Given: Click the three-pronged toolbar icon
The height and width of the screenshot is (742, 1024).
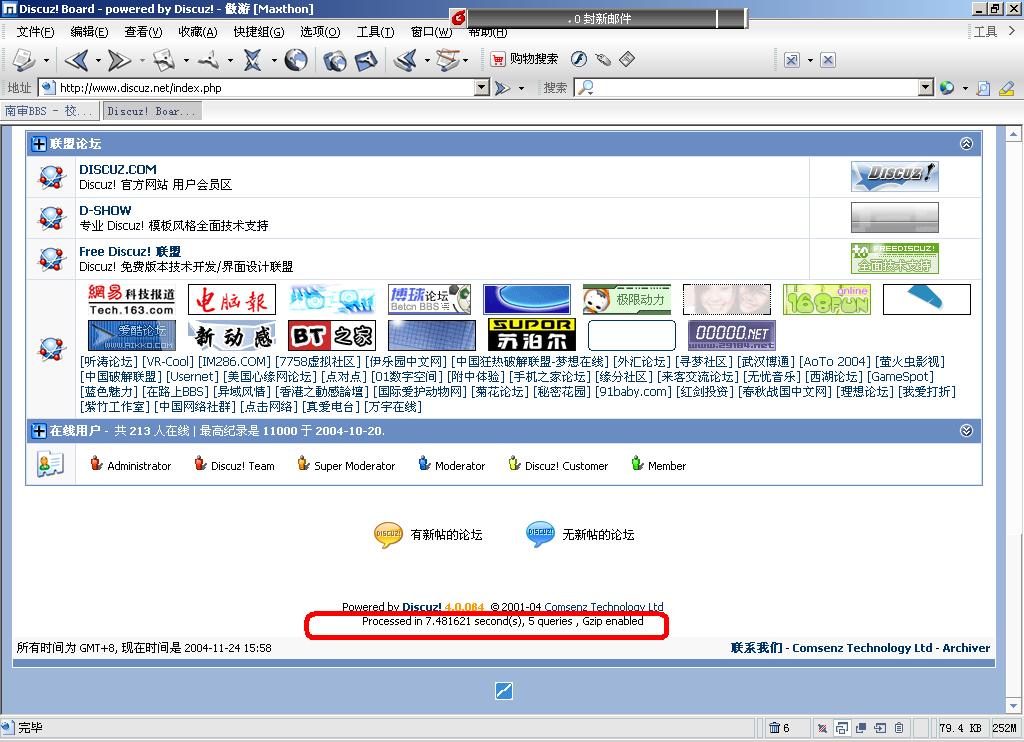Looking at the screenshot, I should [x=208, y=60].
